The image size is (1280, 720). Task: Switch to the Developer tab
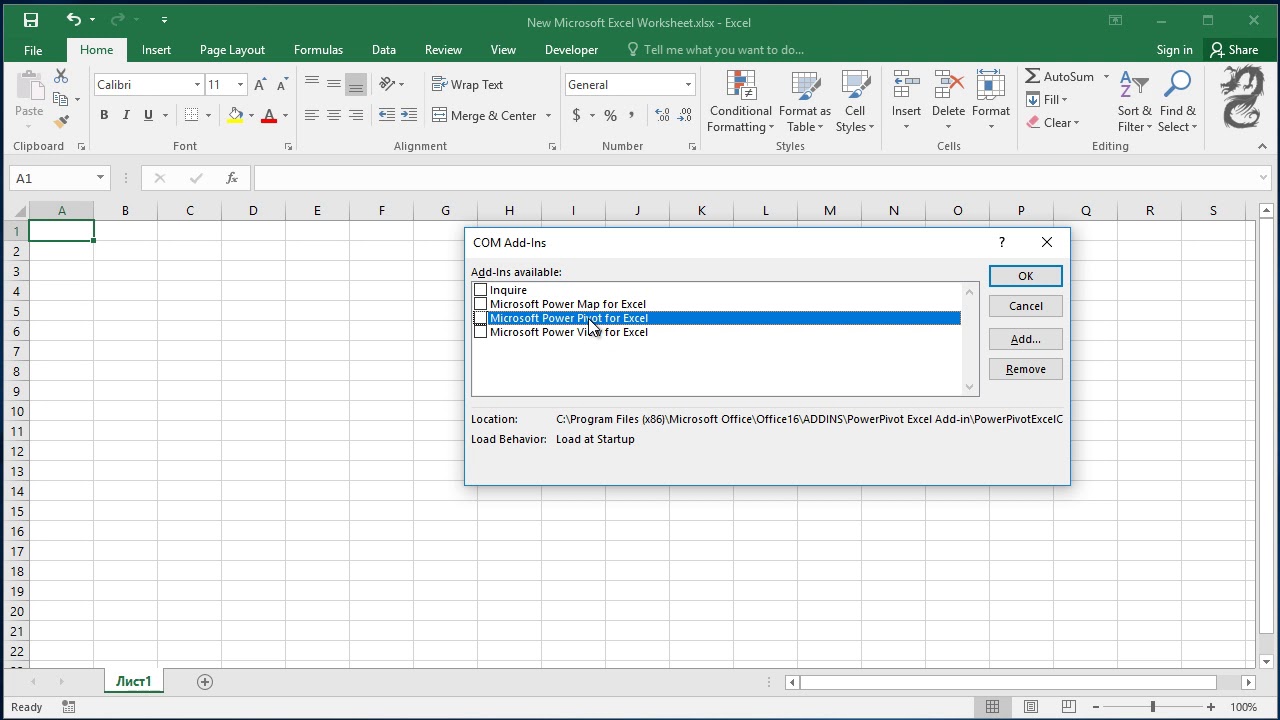point(571,50)
